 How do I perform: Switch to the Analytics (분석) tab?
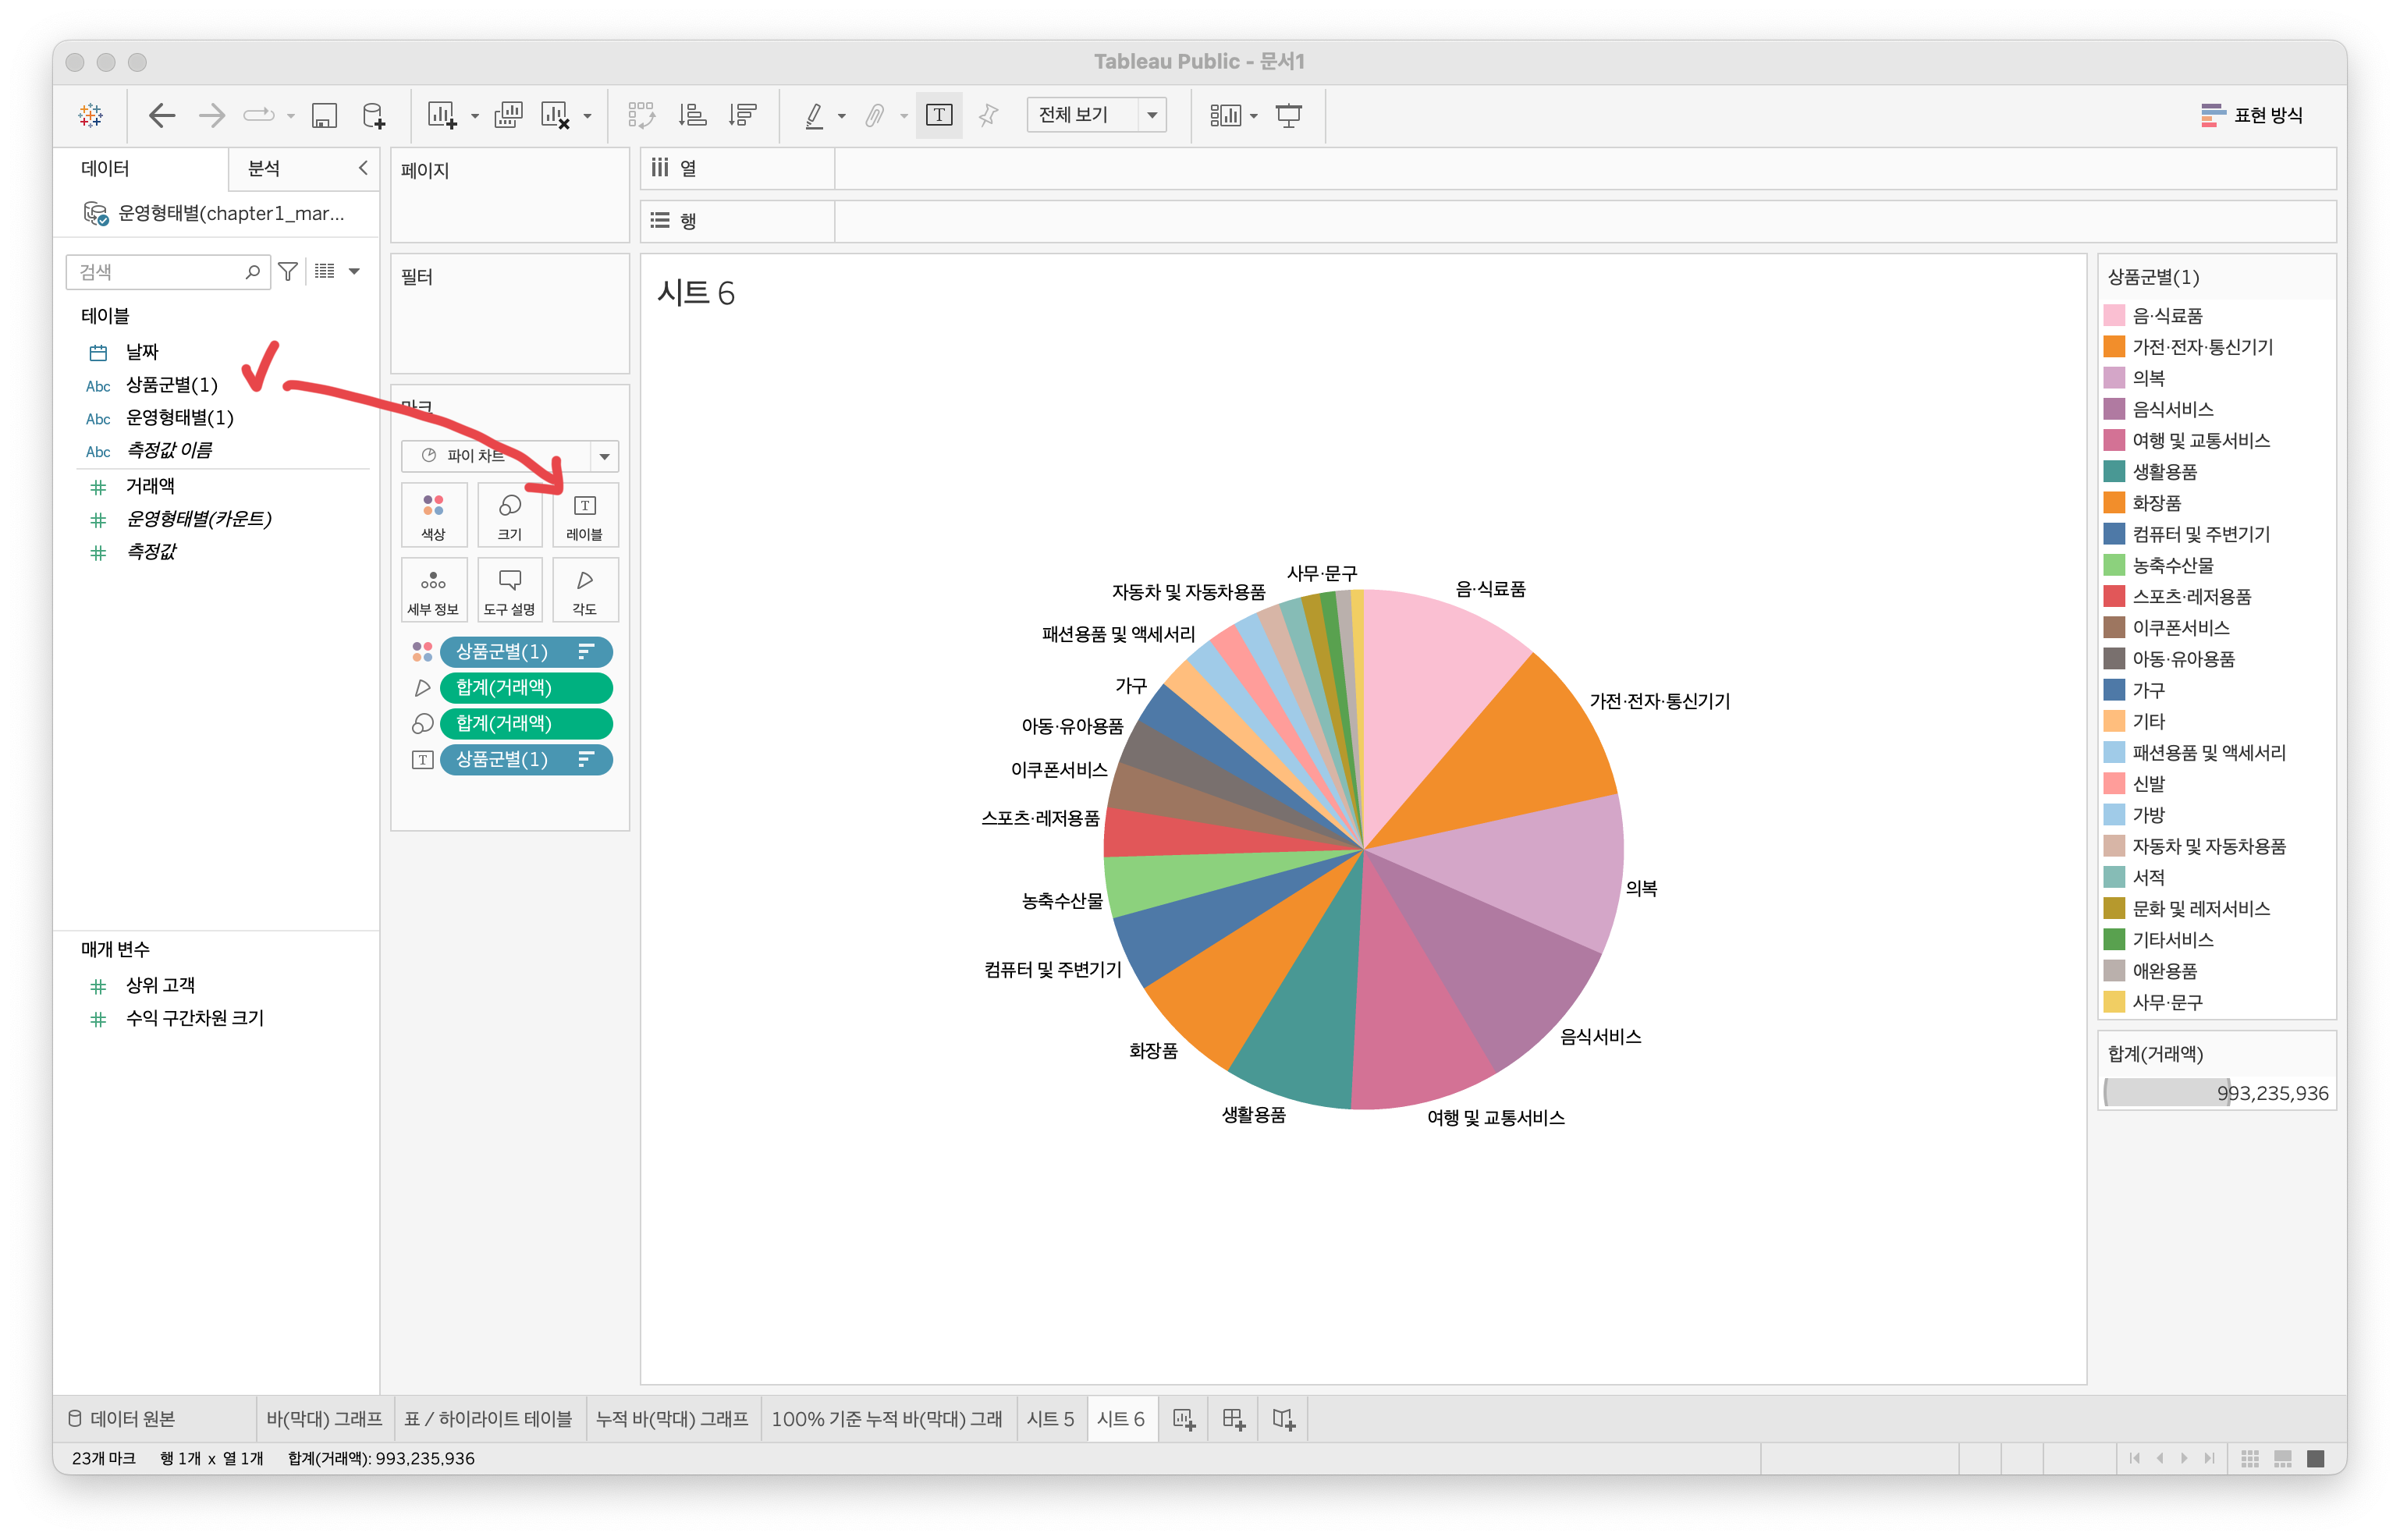(264, 168)
